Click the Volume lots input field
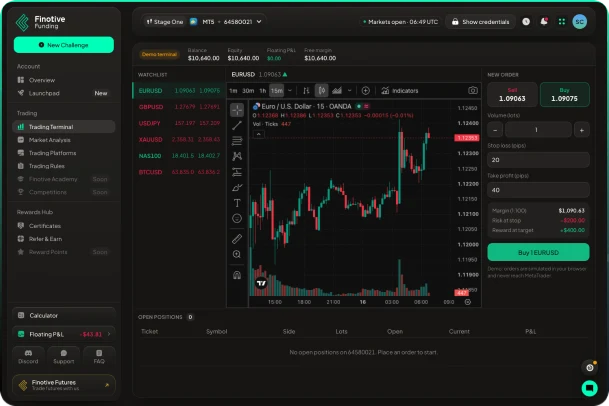The width and height of the screenshot is (609, 406). [x=538, y=130]
